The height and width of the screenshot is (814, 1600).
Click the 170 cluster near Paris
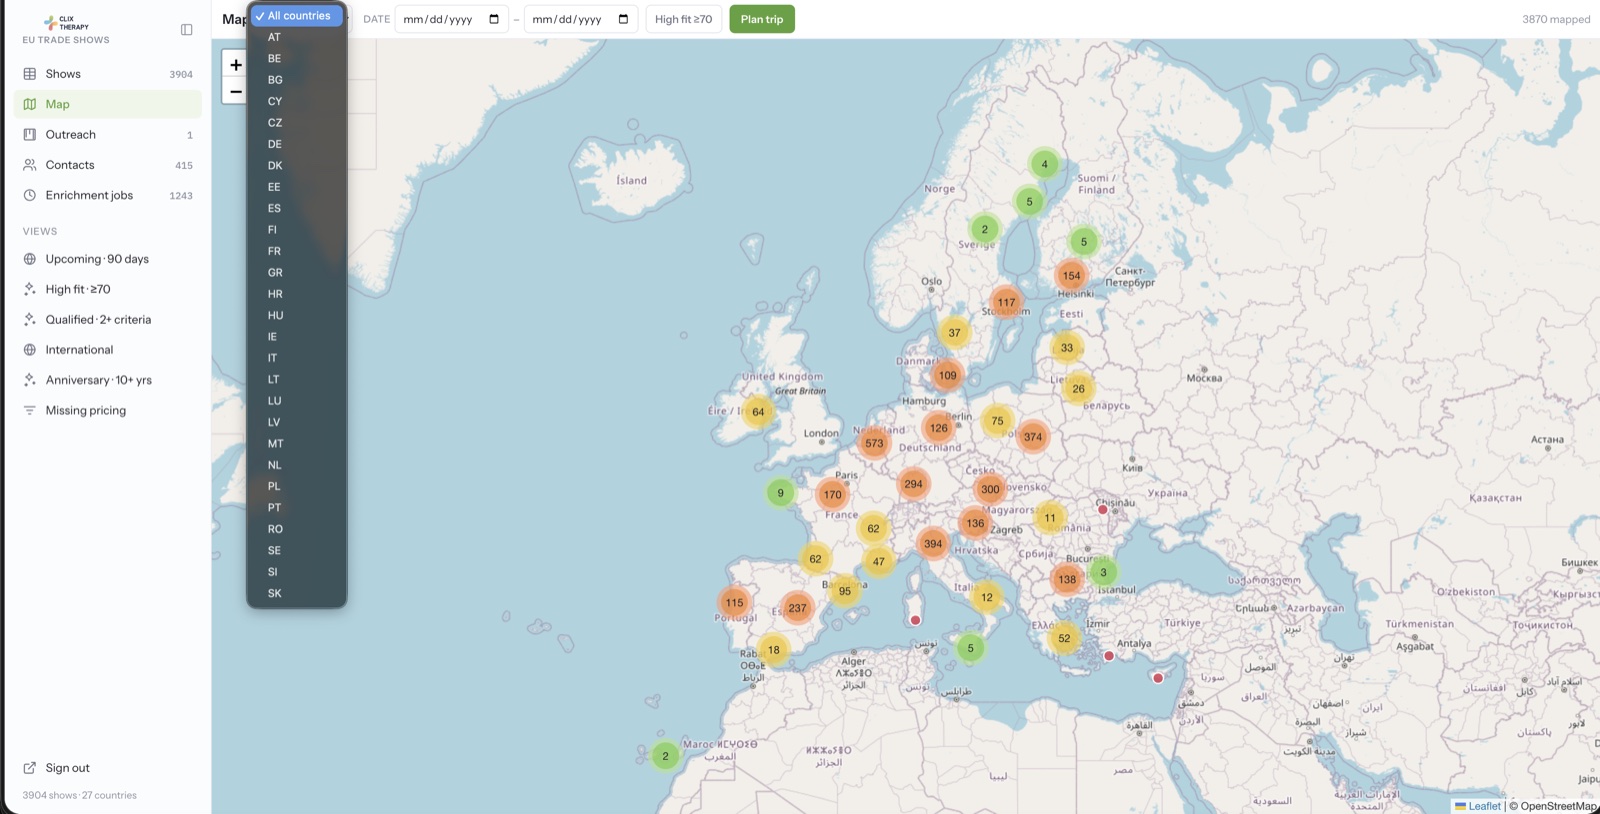tap(832, 494)
